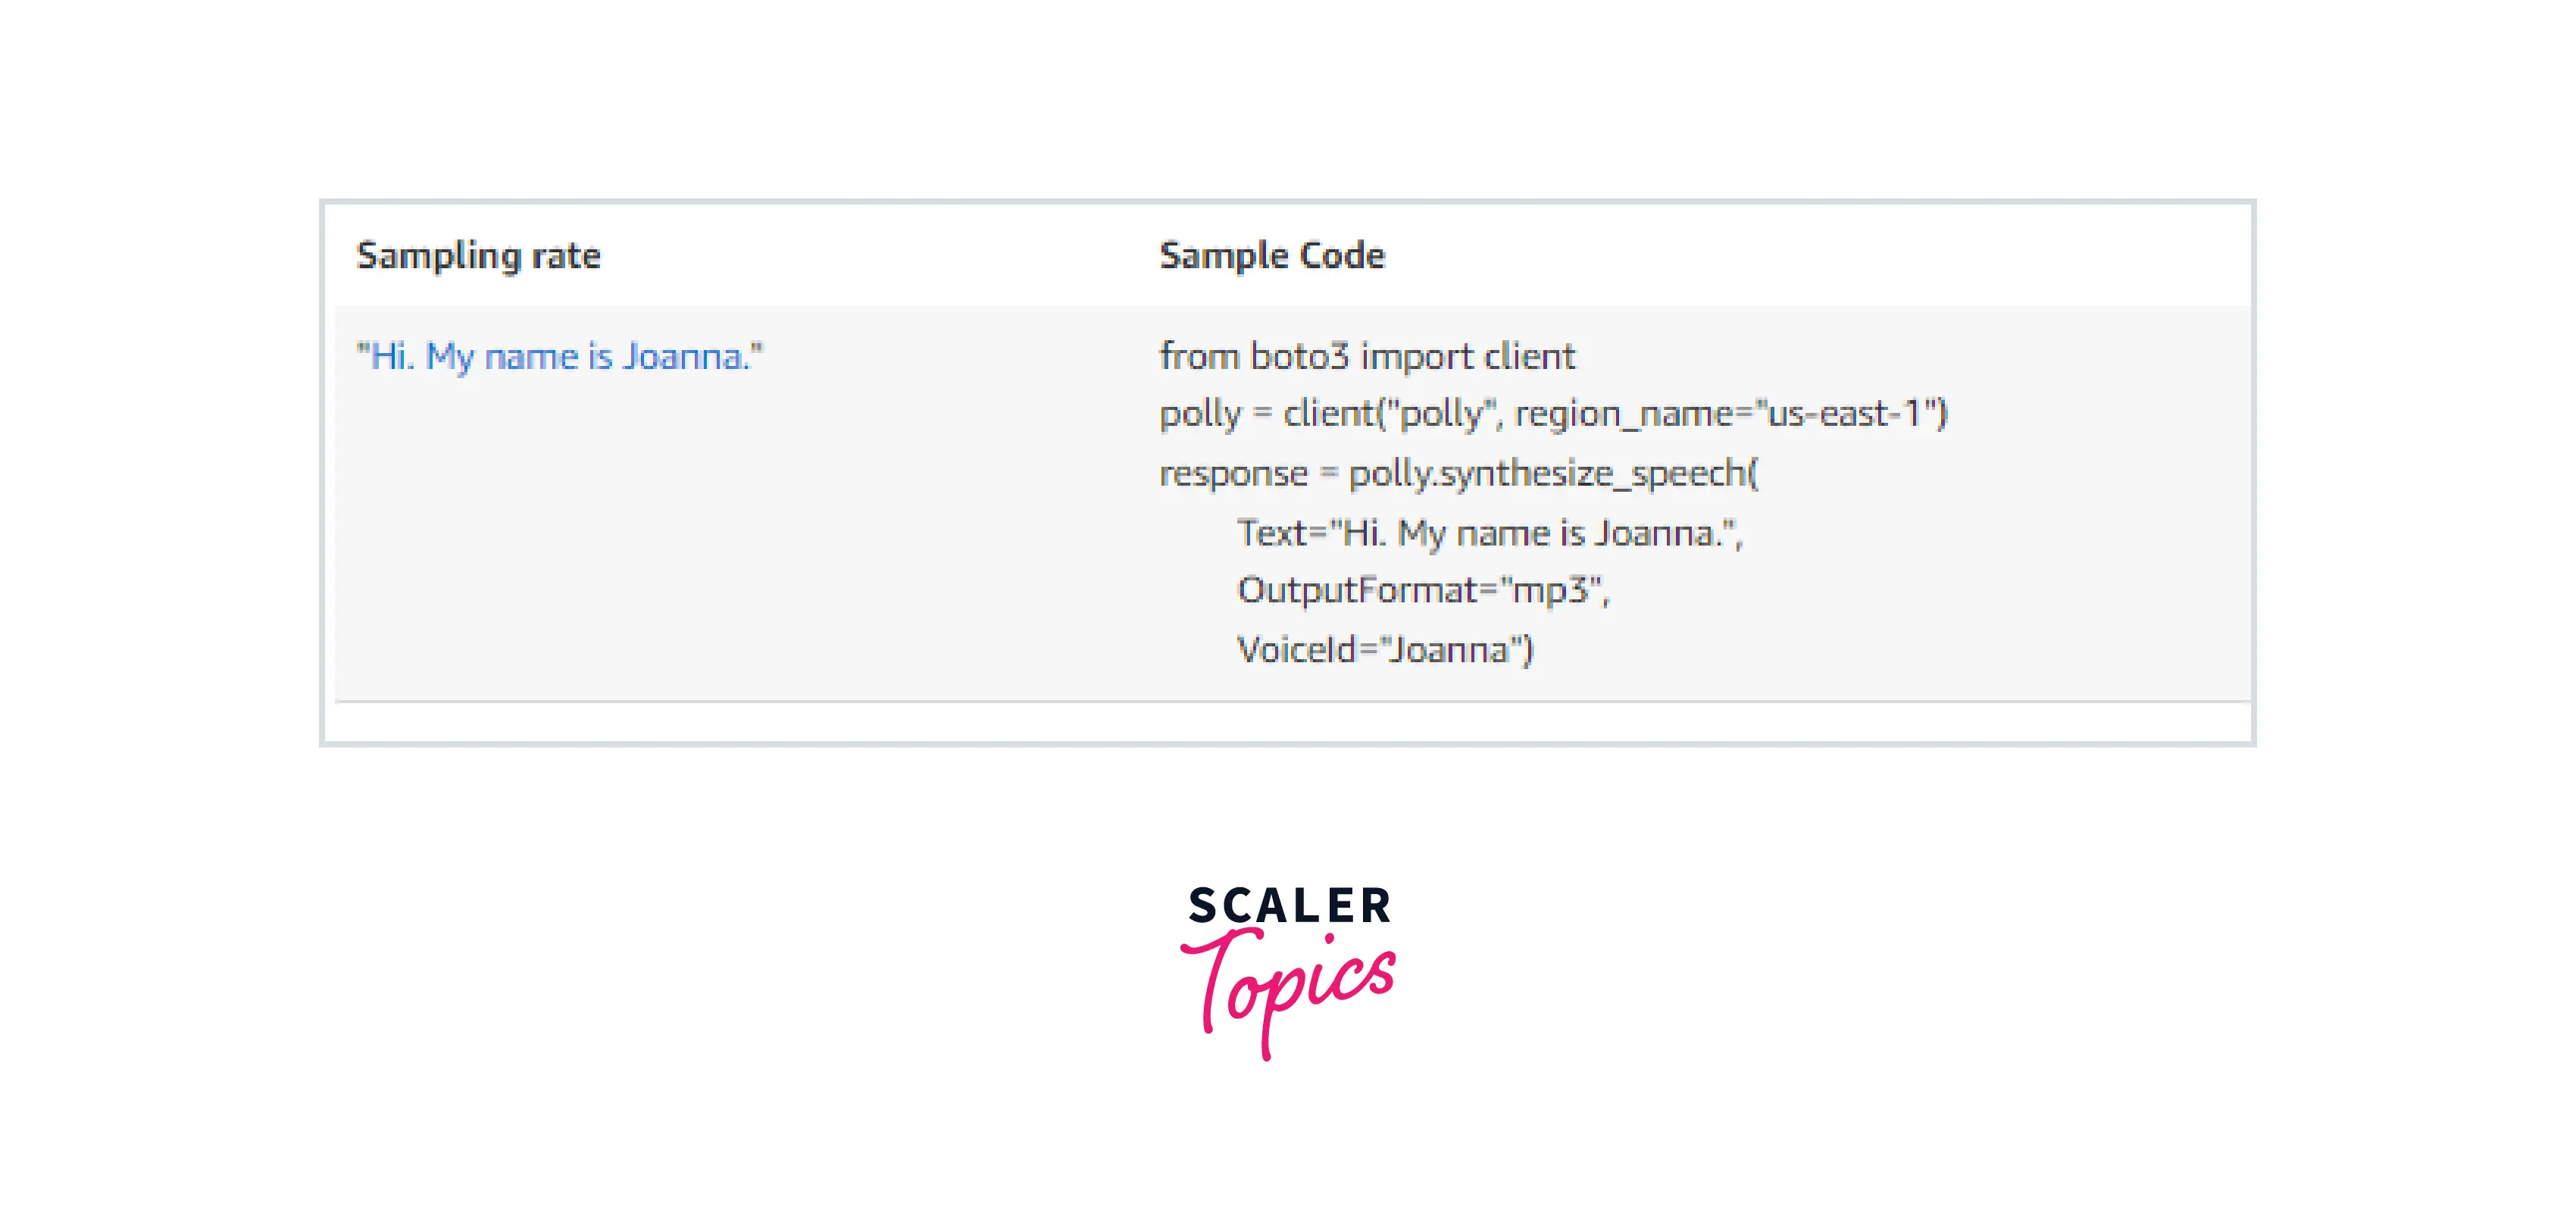Screen dimensions: 2576x1207
Task: Click the empty white row below the code row
Action: pos(1288,722)
